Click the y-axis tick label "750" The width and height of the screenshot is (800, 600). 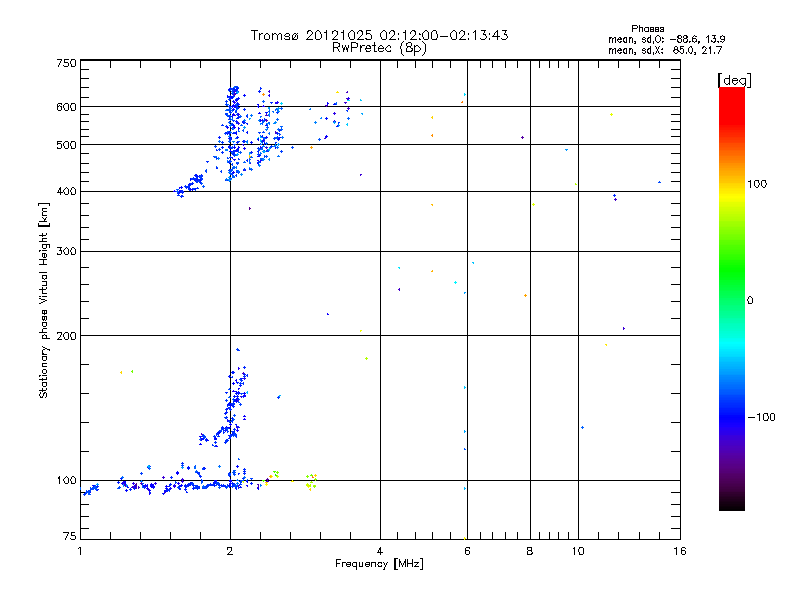pos(66,63)
